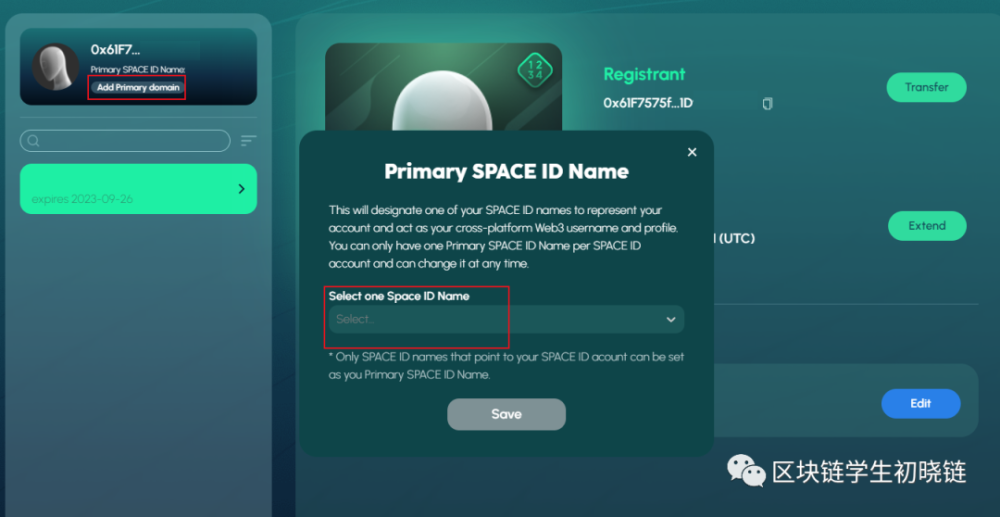Copy the registrant address with copy icon

tap(768, 103)
